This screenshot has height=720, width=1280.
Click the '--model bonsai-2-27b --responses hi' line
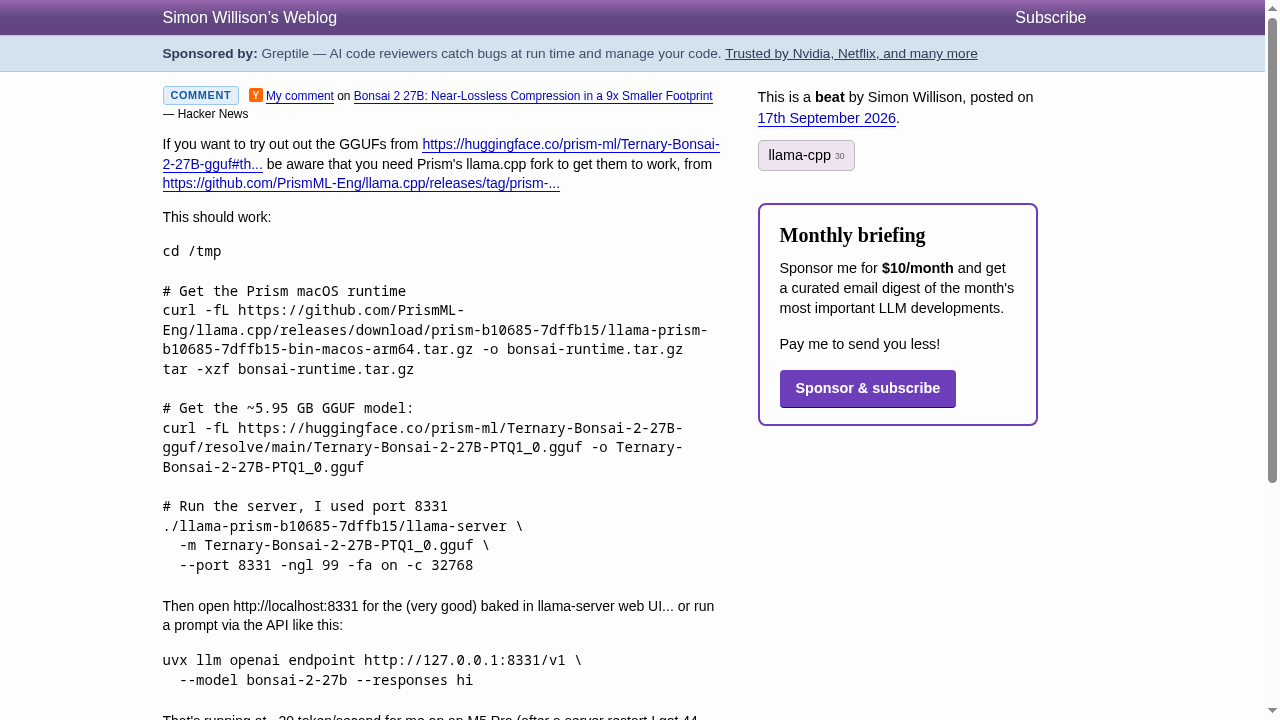[x=326, y=680]
